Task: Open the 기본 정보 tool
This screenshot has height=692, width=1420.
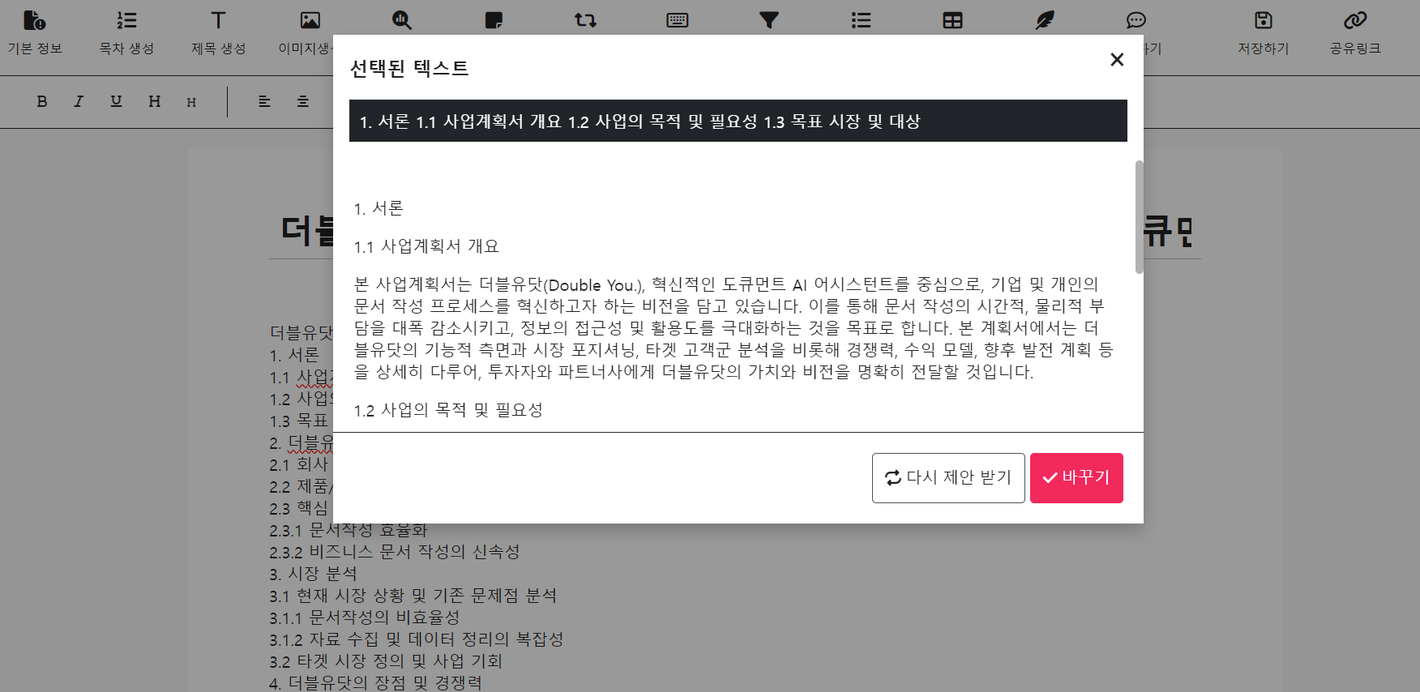Action: coord(35,33)
